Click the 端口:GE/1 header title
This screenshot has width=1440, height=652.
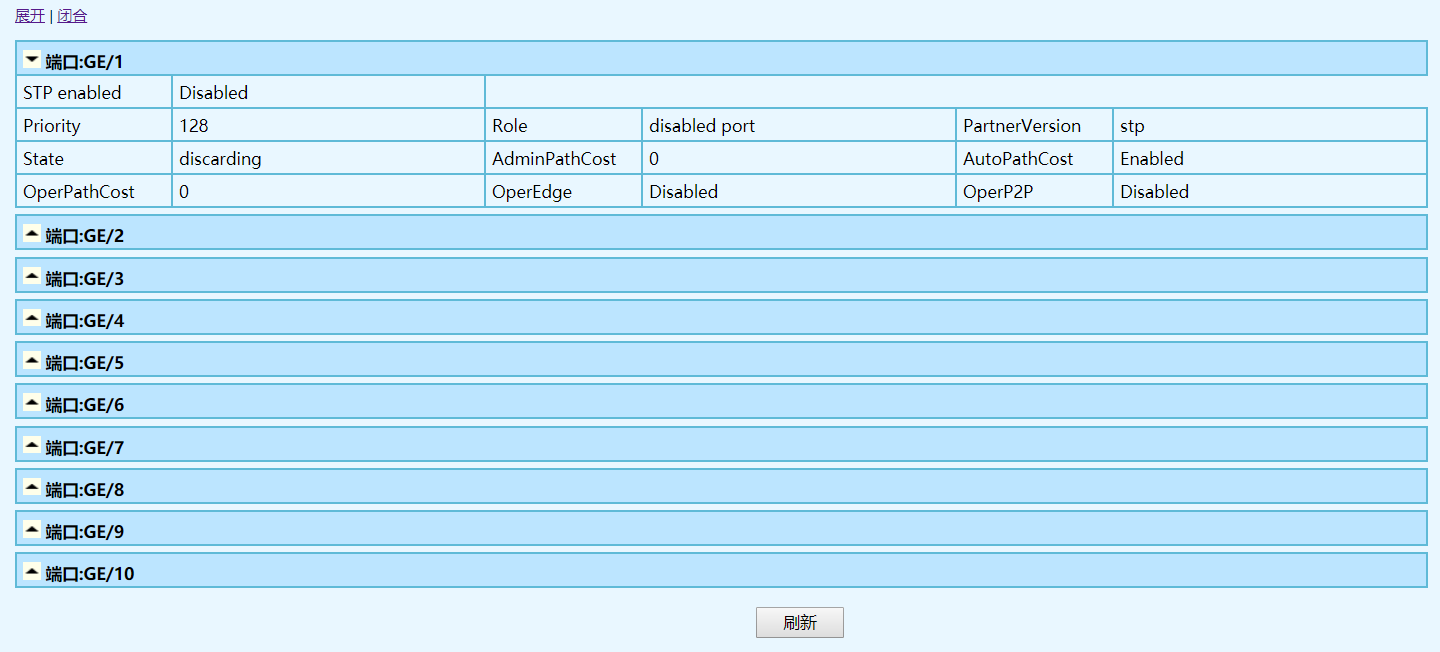pos(84,62)
